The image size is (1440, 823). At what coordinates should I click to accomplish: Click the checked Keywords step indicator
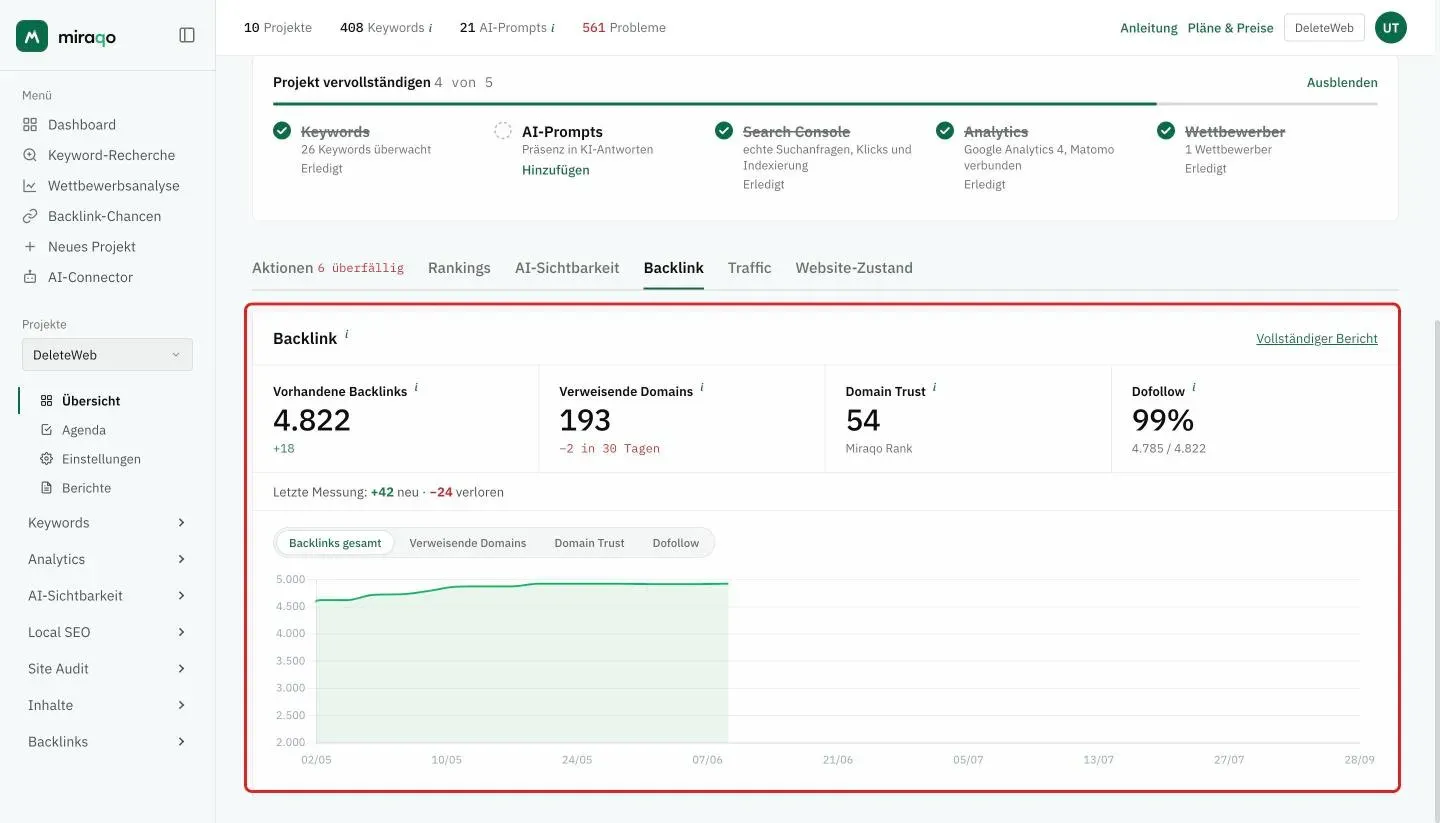[282, 131]
